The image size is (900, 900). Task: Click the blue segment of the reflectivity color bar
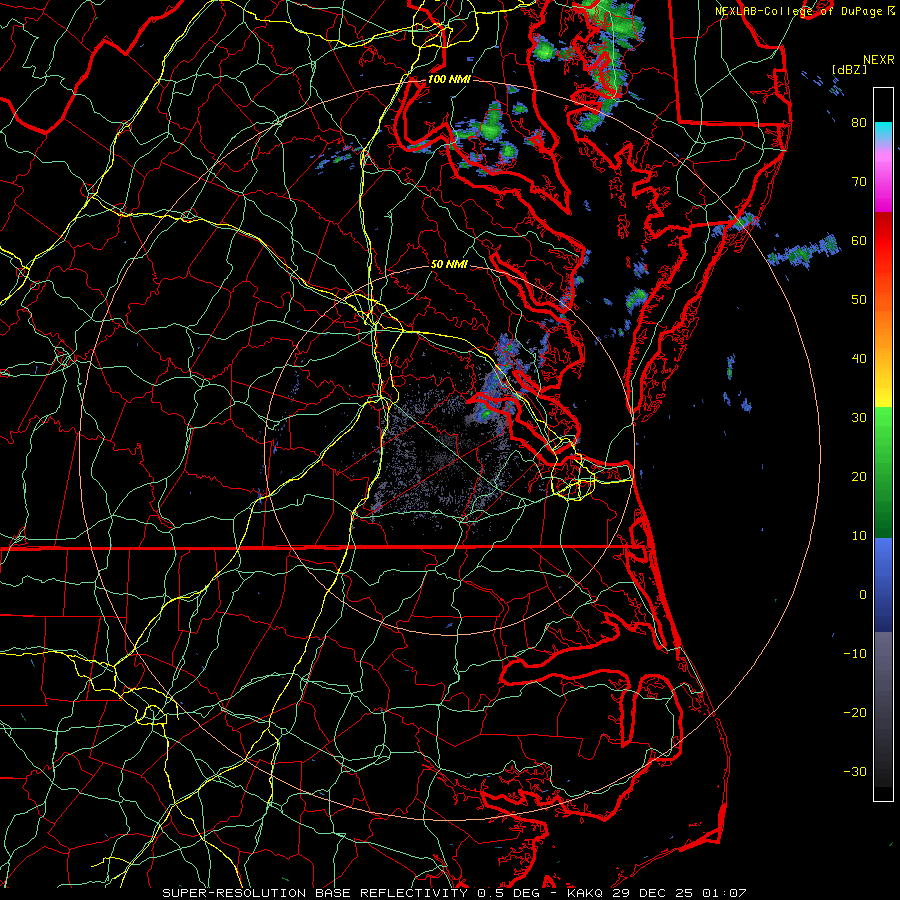tap(883, 584)
